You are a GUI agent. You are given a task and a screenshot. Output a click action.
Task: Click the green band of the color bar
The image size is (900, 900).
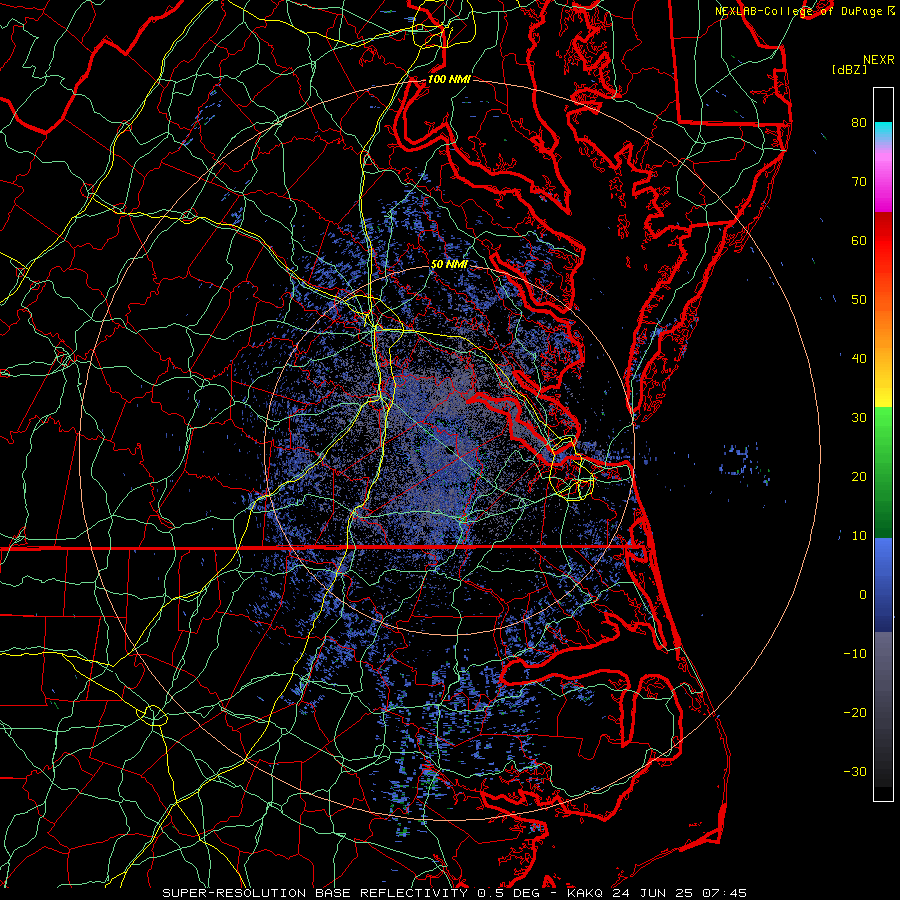tap(883, 471)
